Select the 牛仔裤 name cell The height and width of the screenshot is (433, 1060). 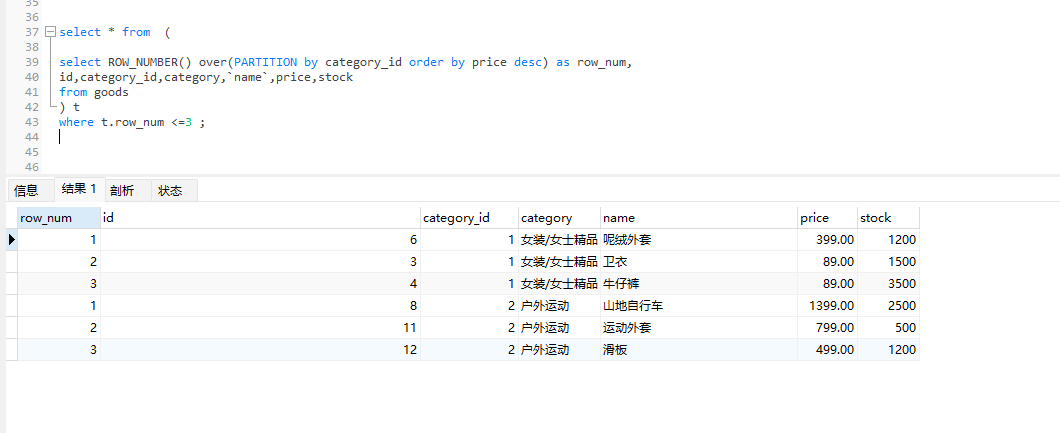698,284
